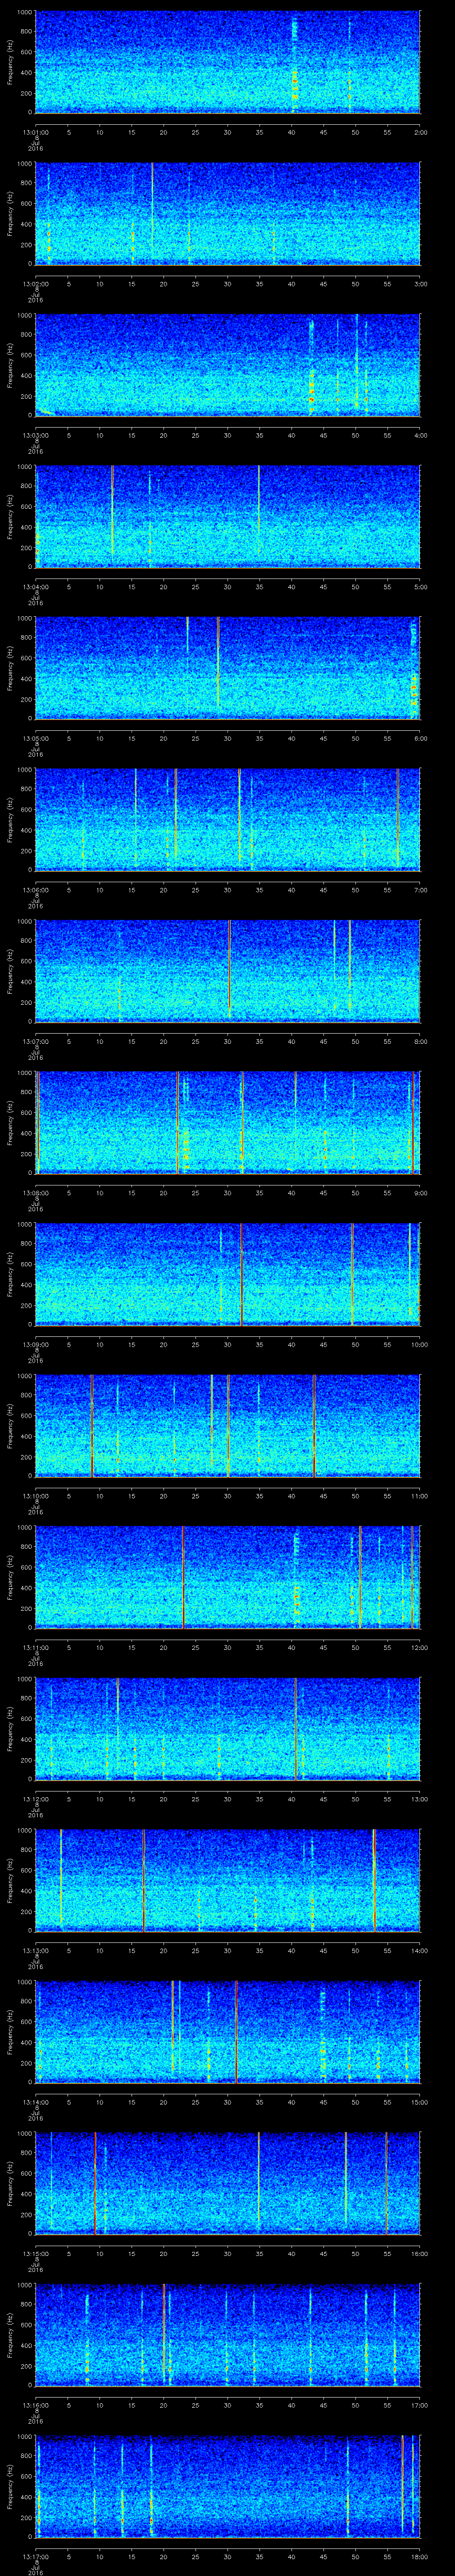Inspect the spectrogram panel starting at 13:15:00
Image resolution: width=455 pixels, height=2576 pixels.
228,2183
